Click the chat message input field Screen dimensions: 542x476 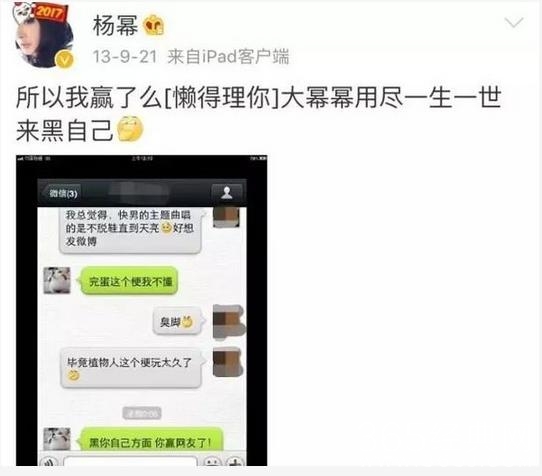(x=130, y=461)
